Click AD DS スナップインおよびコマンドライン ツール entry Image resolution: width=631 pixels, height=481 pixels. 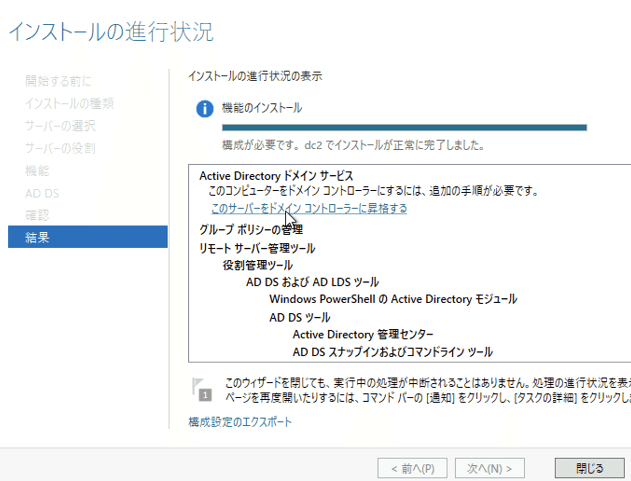[x=393, y=352]
